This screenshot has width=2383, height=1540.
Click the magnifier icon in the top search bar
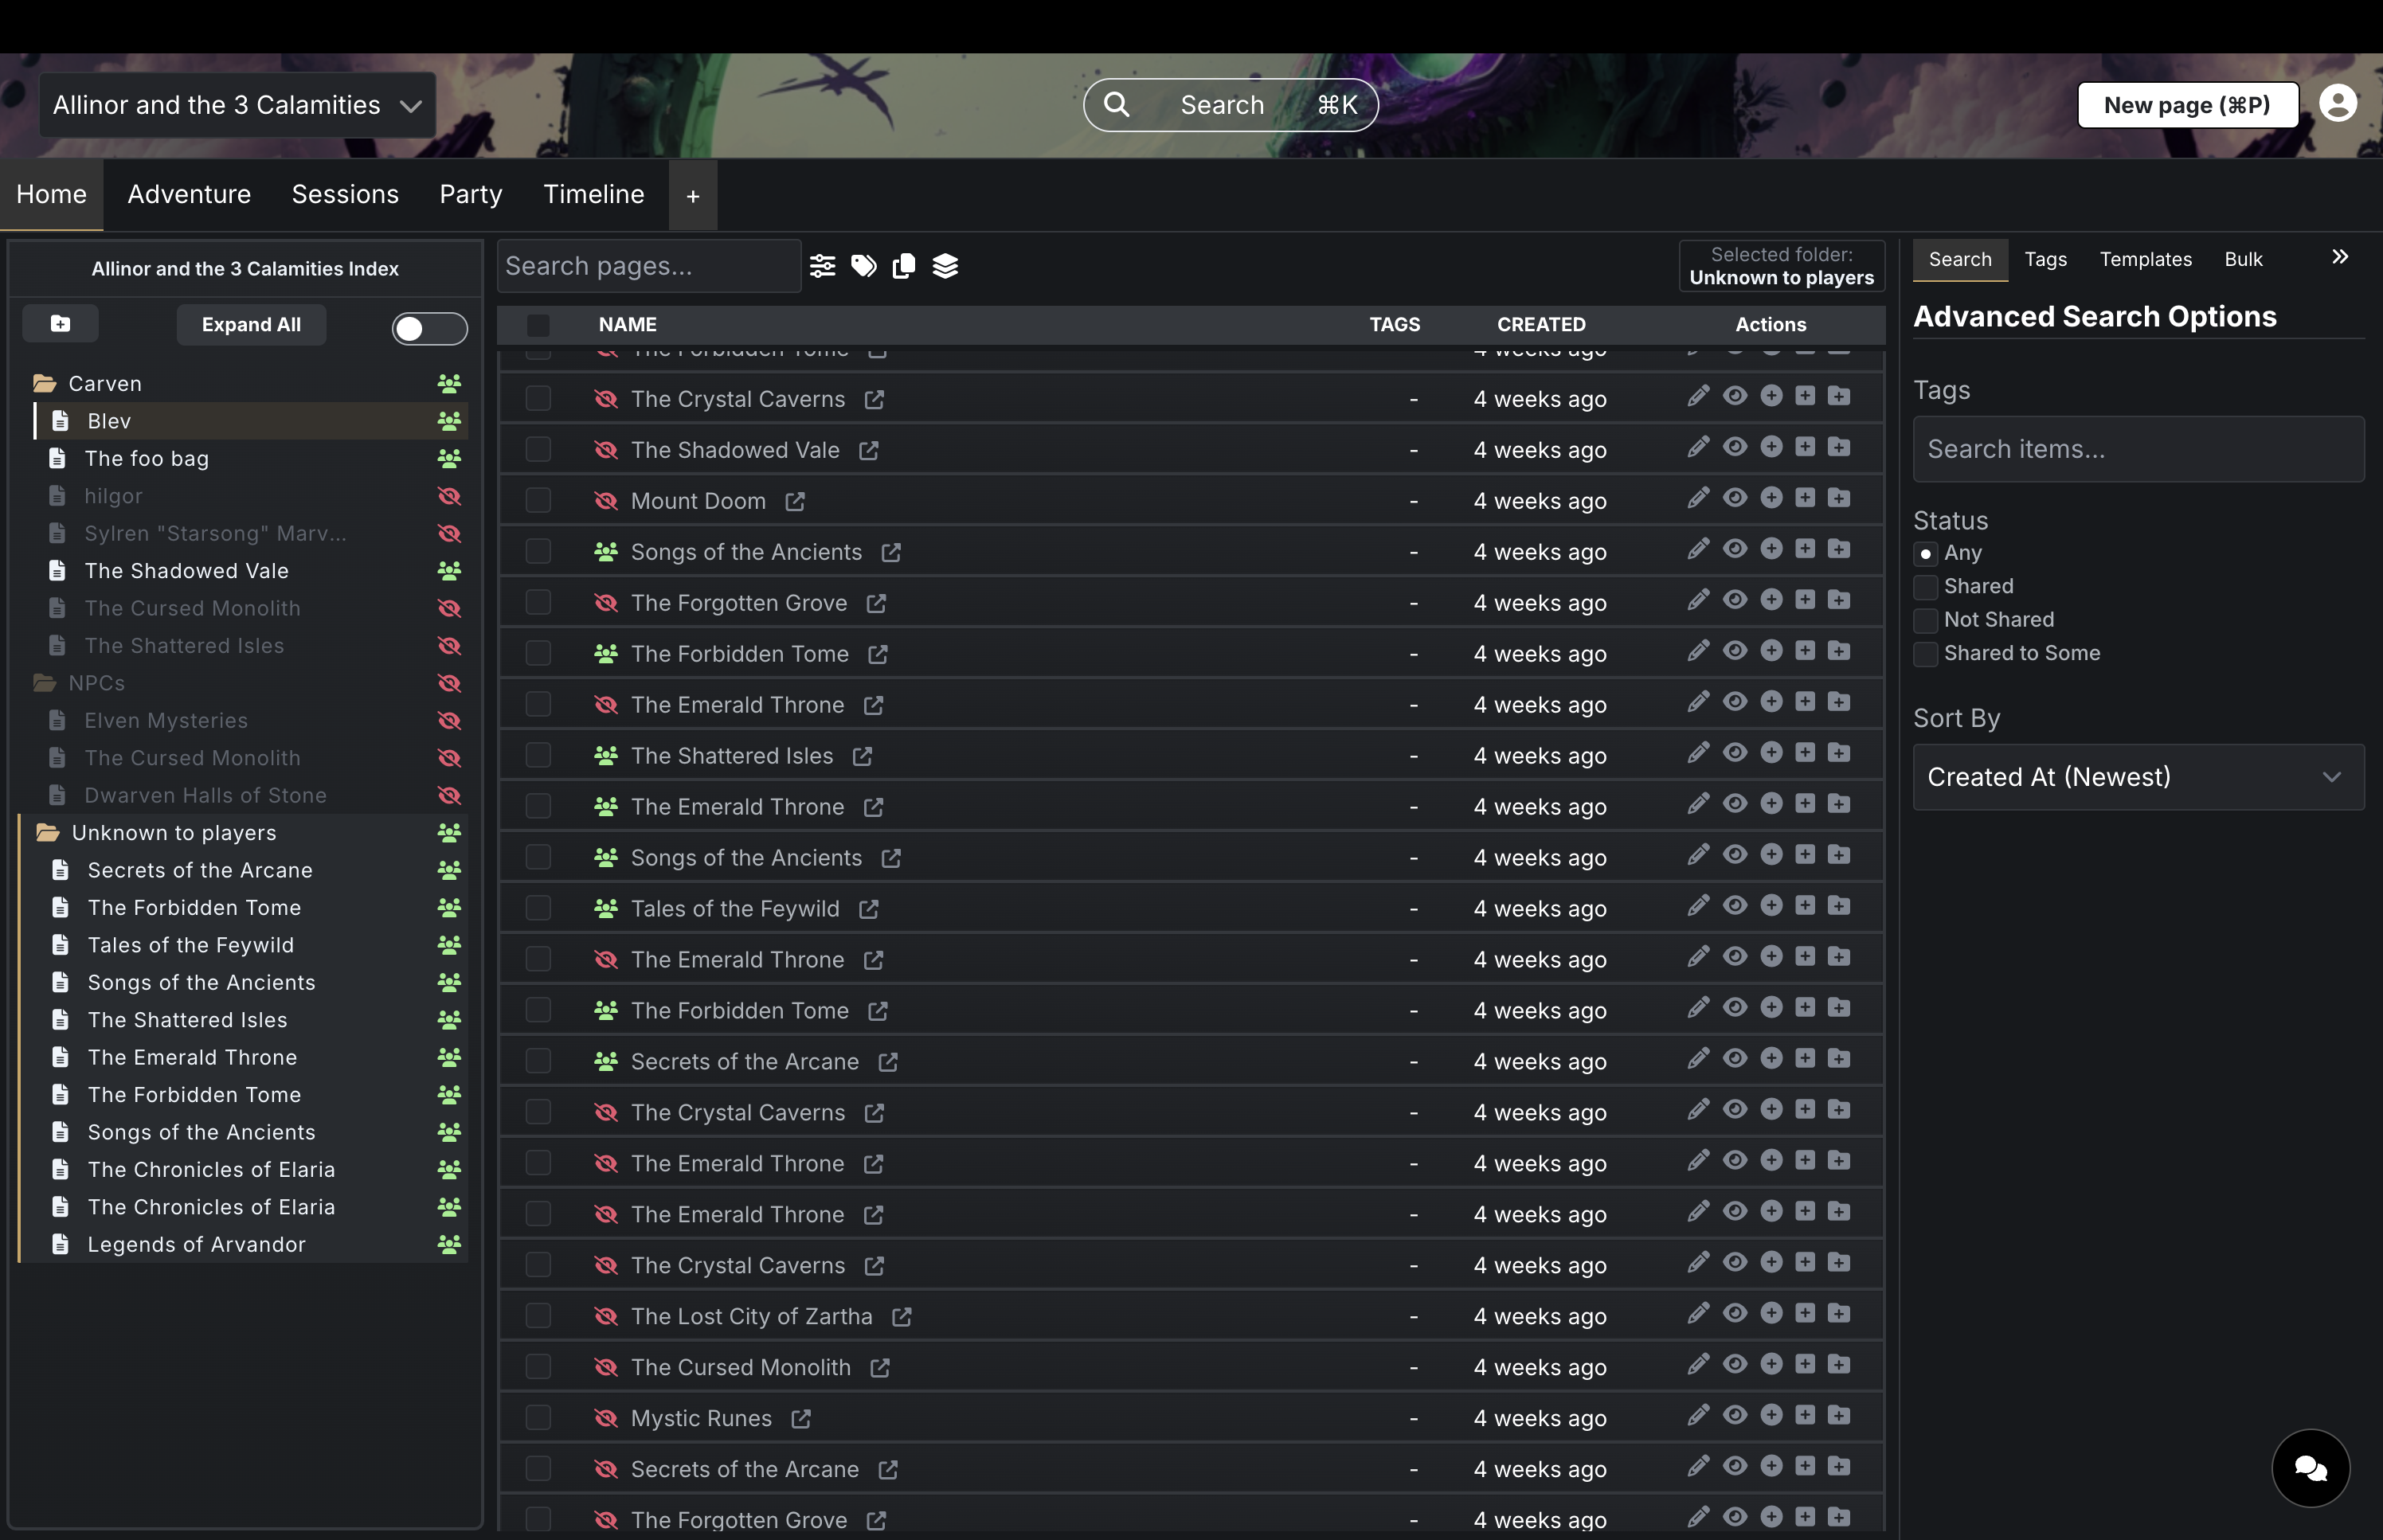point(1116,104)
